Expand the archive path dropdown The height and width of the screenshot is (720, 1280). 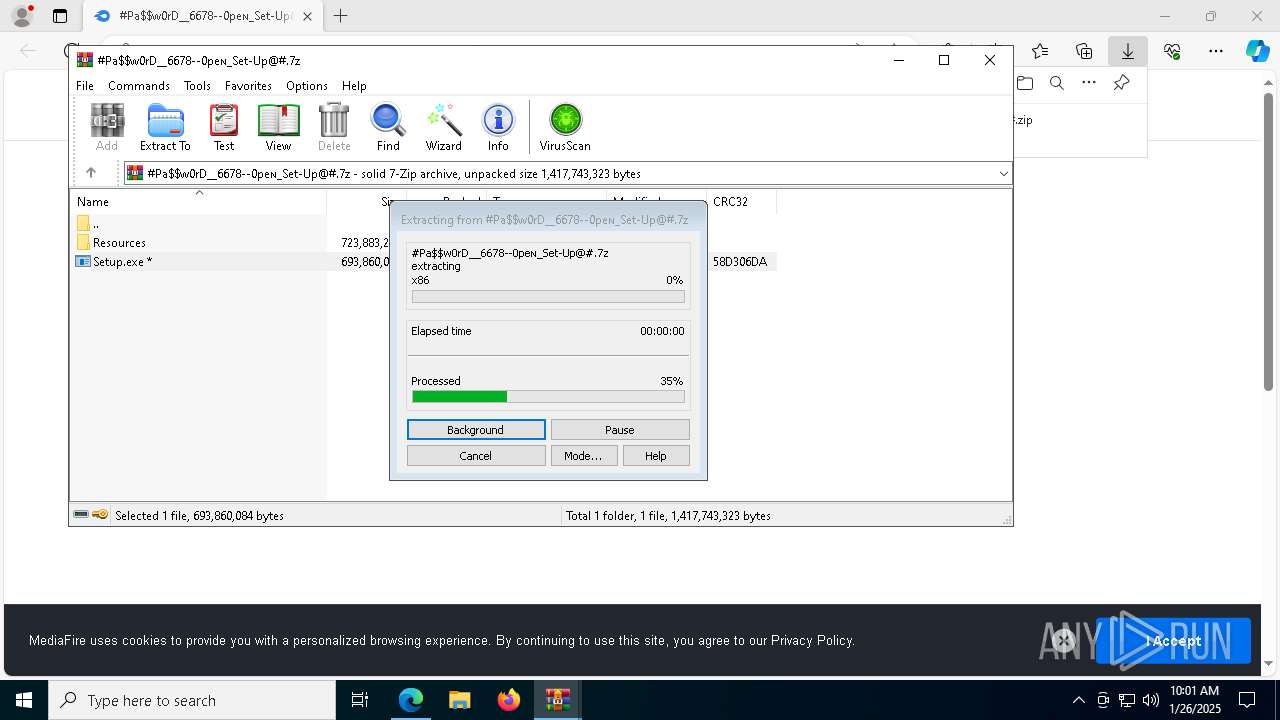(1003, 173)
